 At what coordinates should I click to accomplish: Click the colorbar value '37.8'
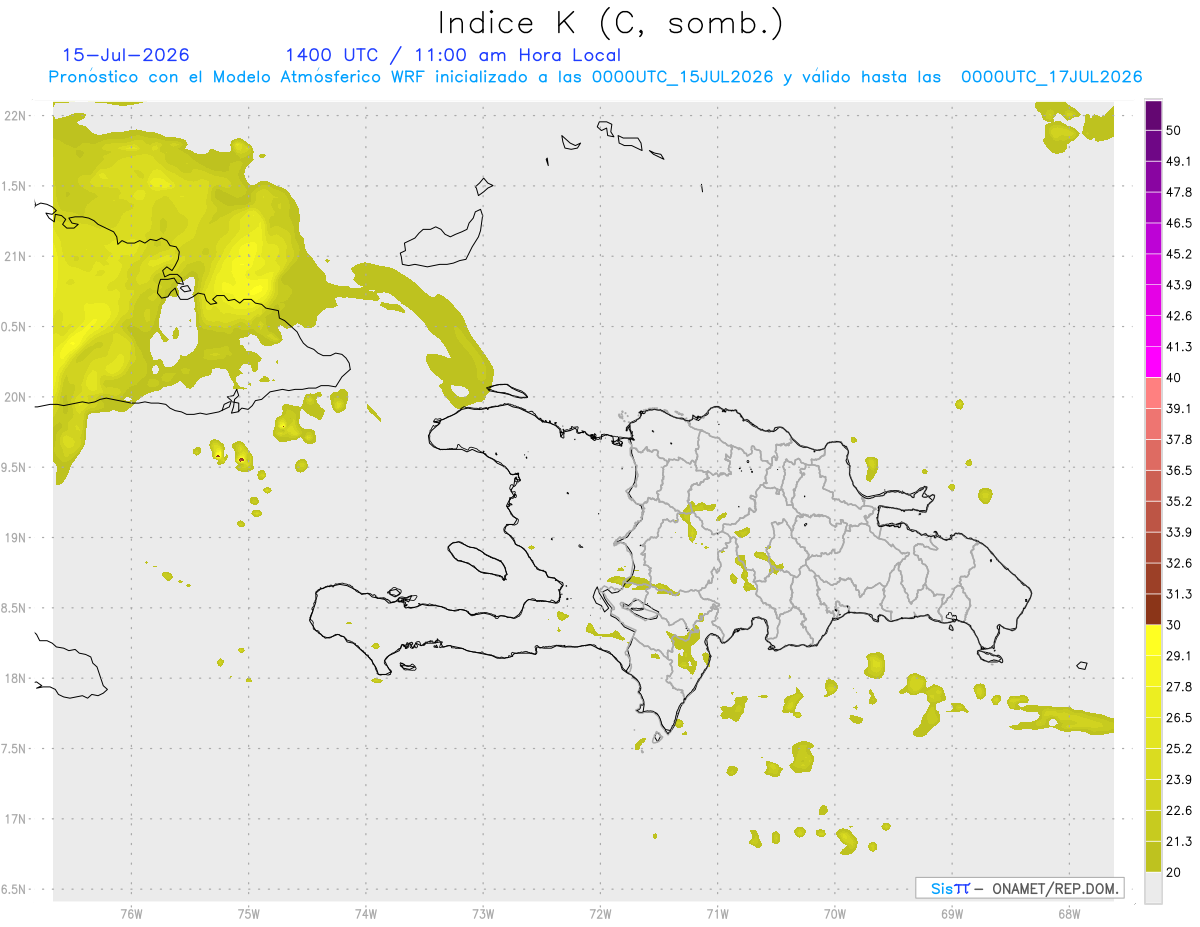(x=1179, y=439)
